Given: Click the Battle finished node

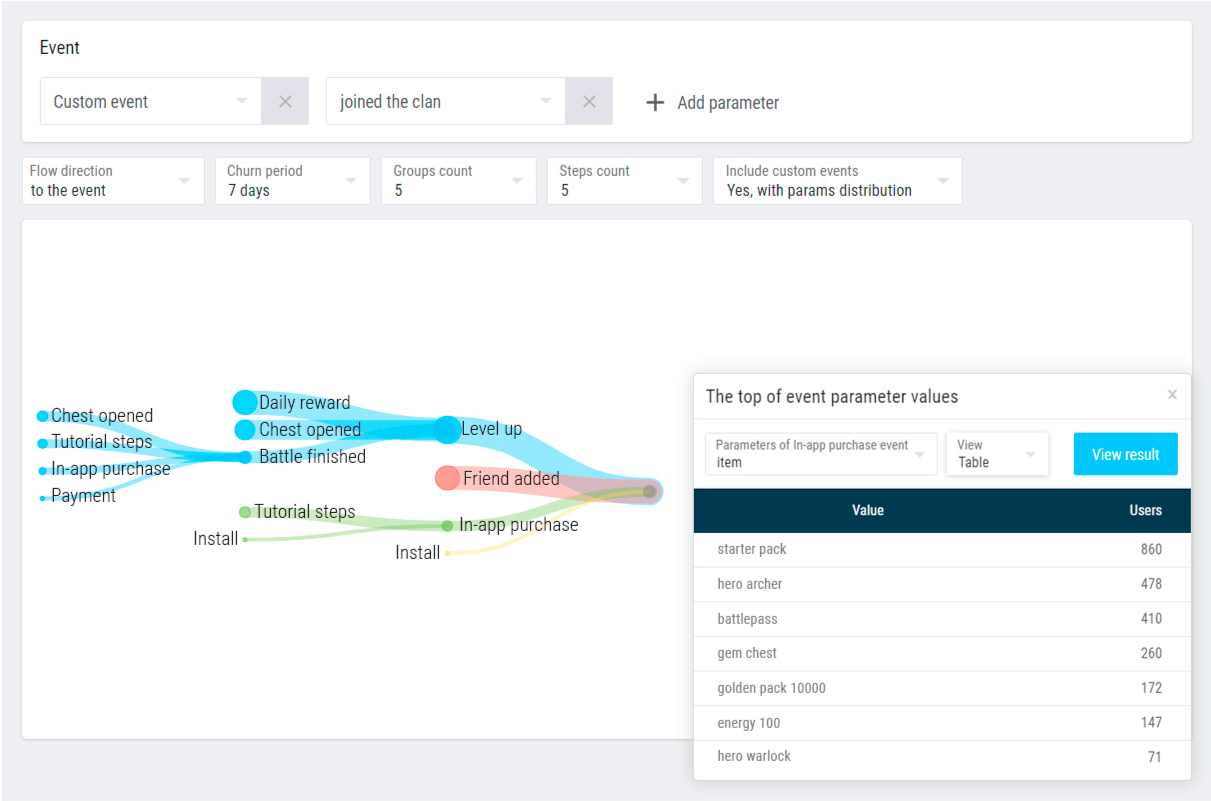Looking at the screenshot, I should point(245,457).
